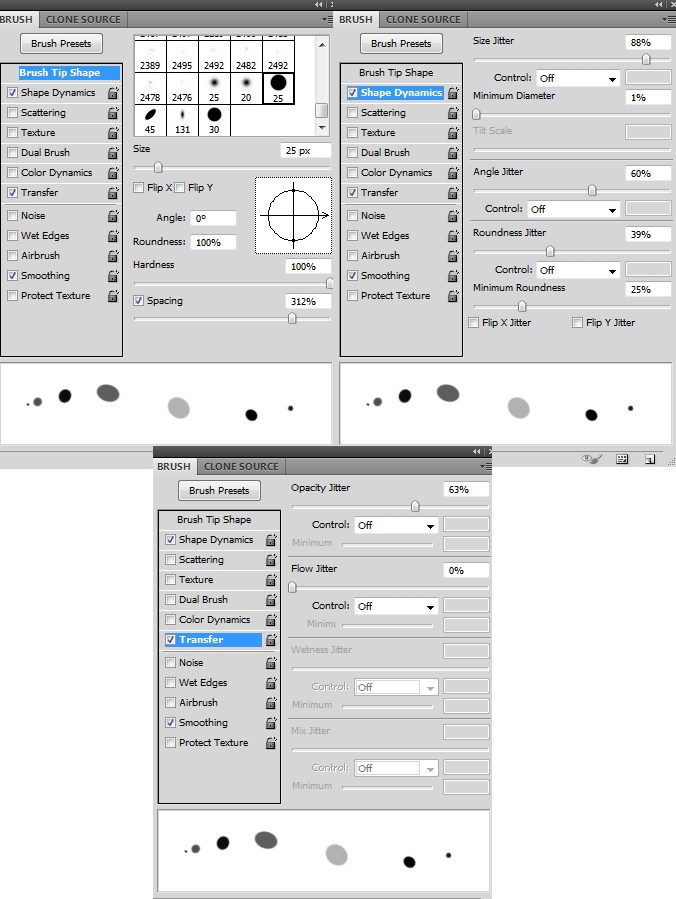Viewport: 676px width, 899px height.
Task: Click Brush Presets button in Transfer panel
Action: (219, 491)
